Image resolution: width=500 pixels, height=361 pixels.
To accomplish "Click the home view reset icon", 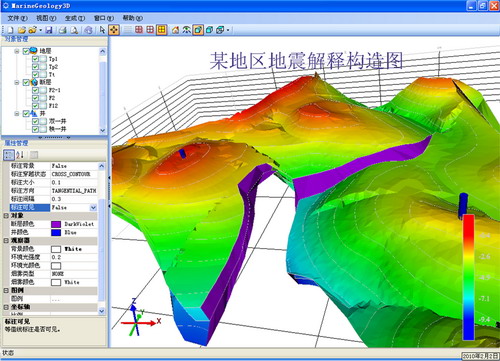I will (175, 30).
